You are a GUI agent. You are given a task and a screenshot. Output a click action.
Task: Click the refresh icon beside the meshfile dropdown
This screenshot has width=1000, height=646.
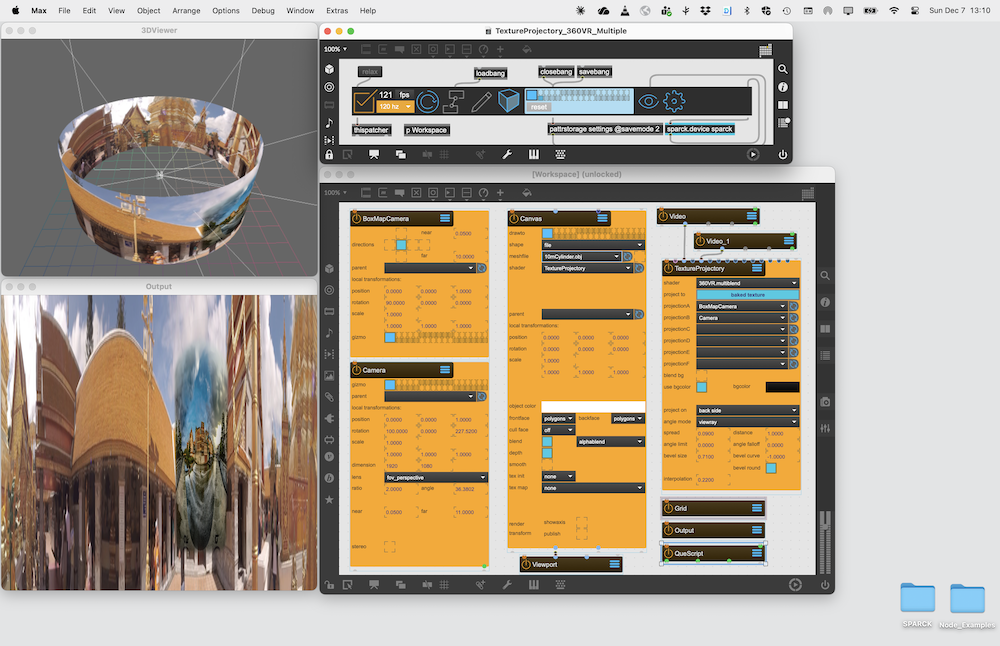pyautogui.click(x=628, y=256)
